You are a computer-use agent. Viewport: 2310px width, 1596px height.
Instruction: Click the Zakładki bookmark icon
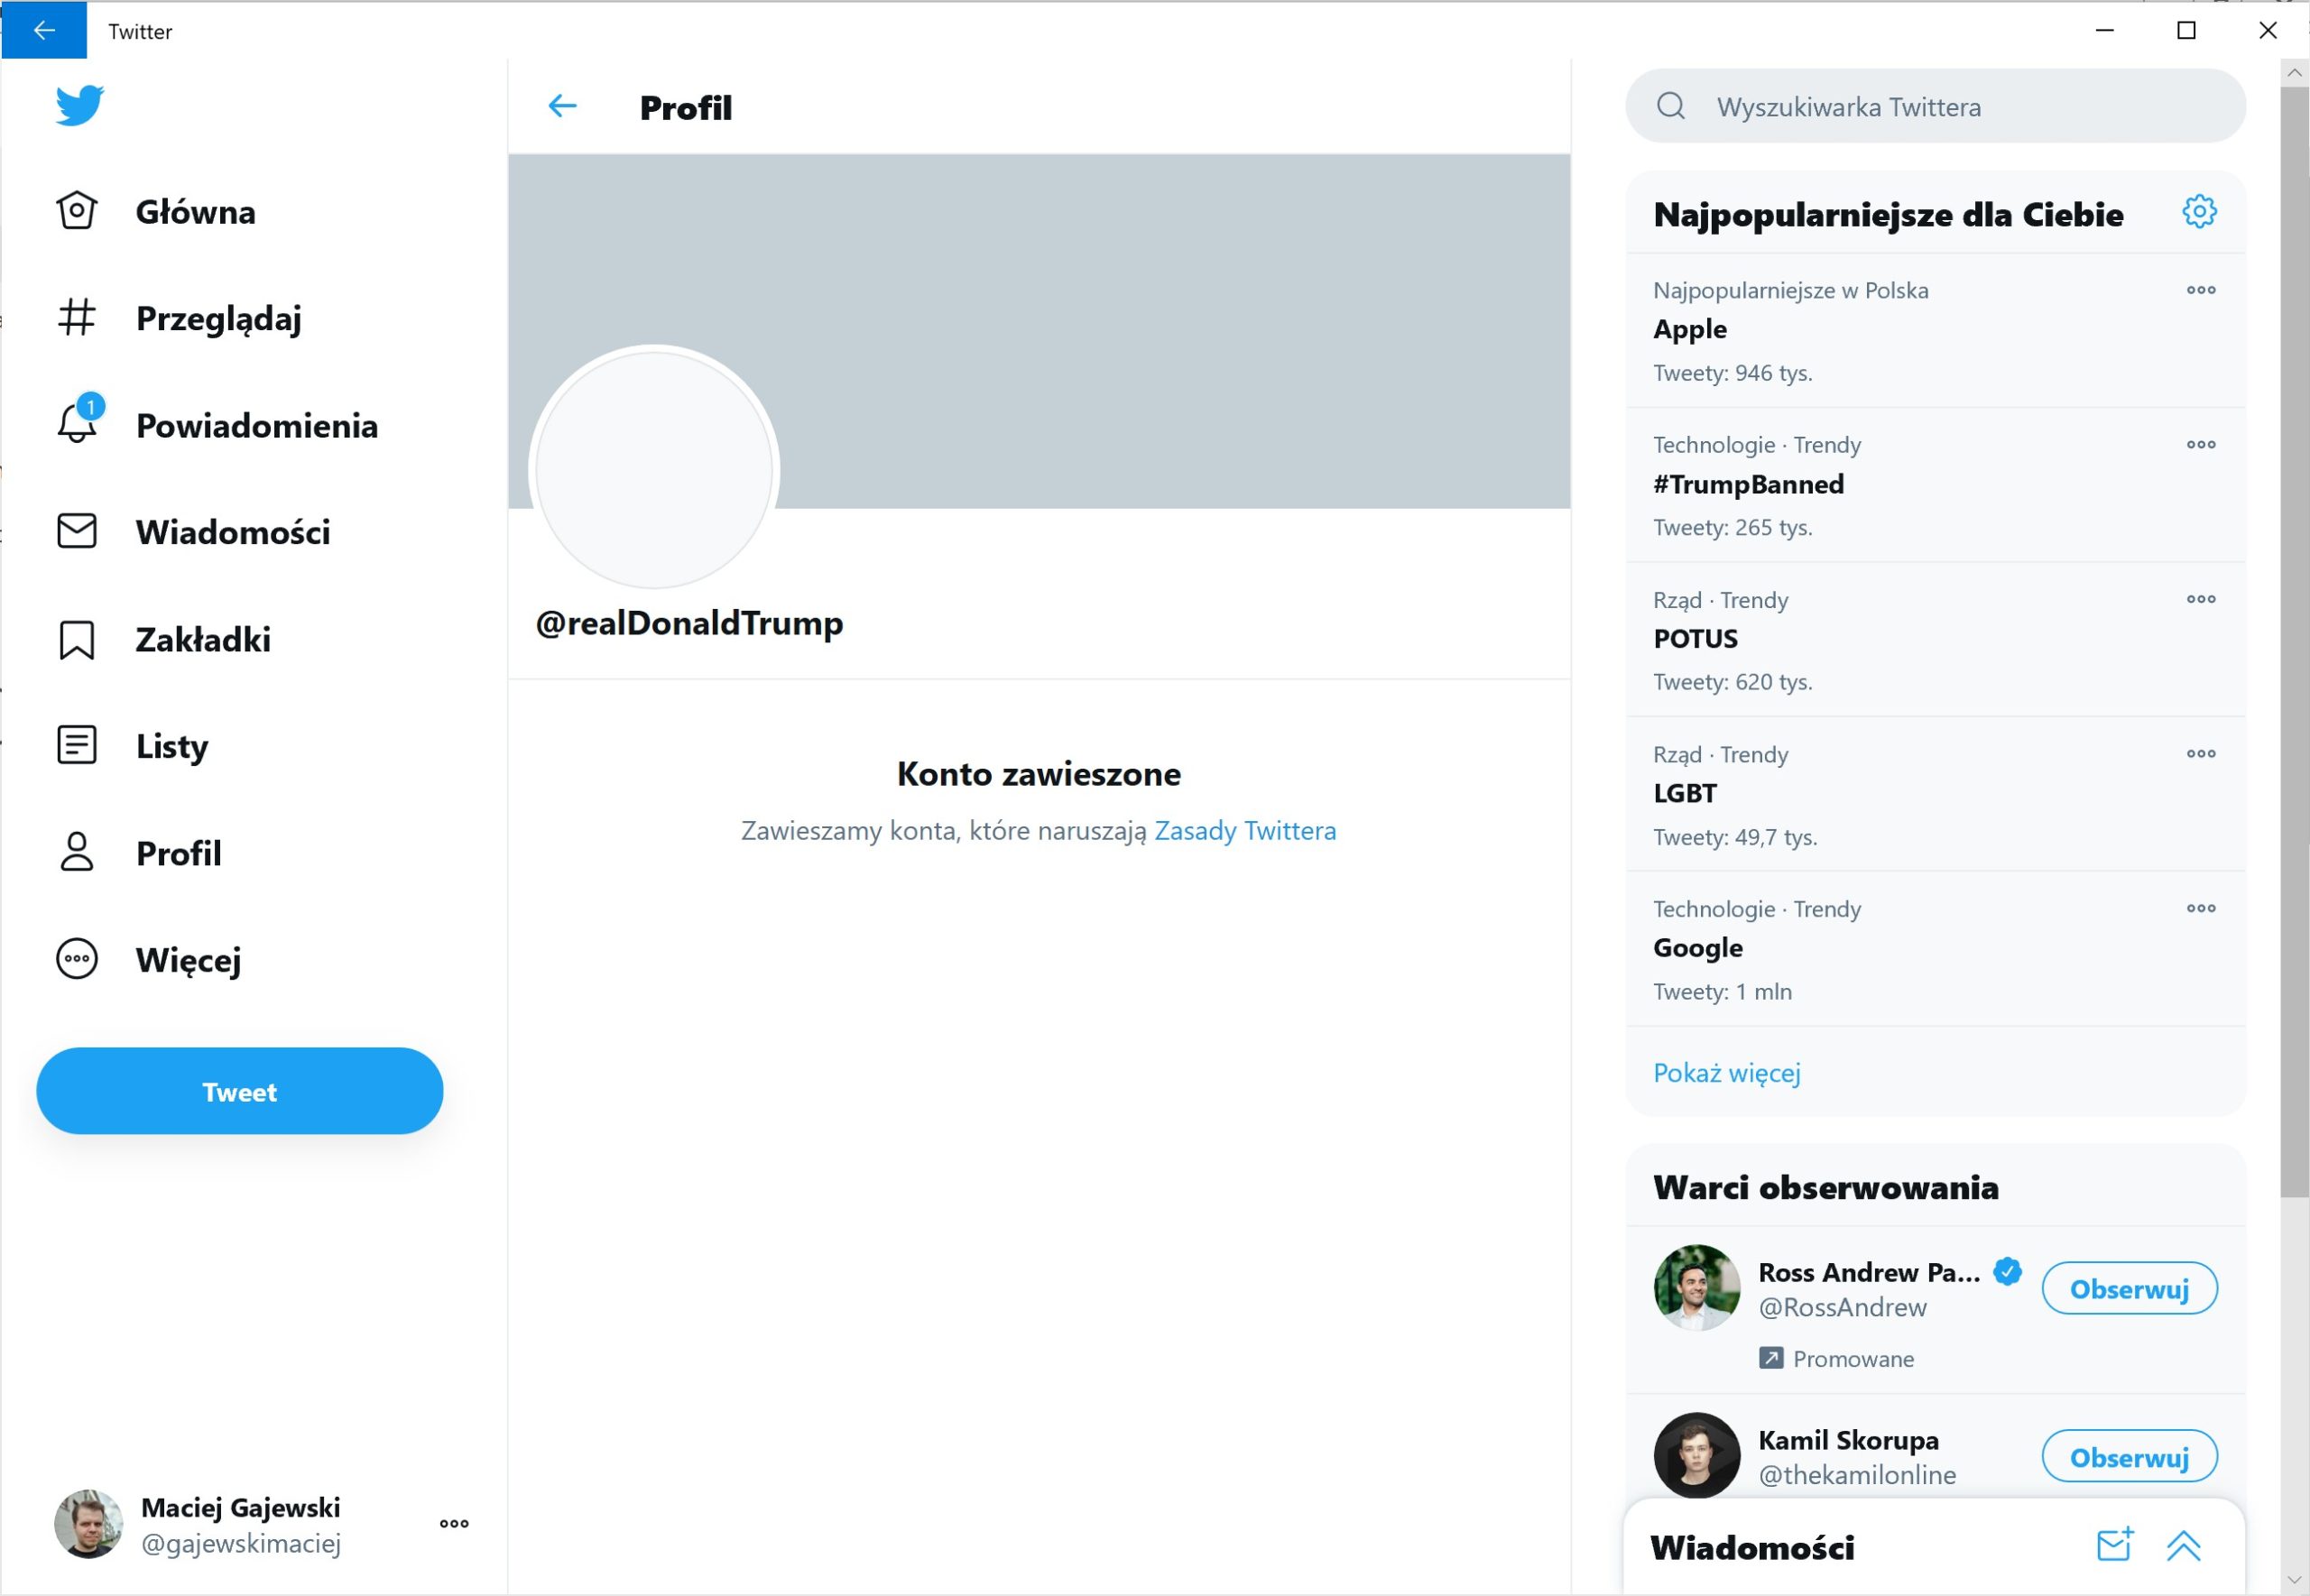(x=77, y=640)
